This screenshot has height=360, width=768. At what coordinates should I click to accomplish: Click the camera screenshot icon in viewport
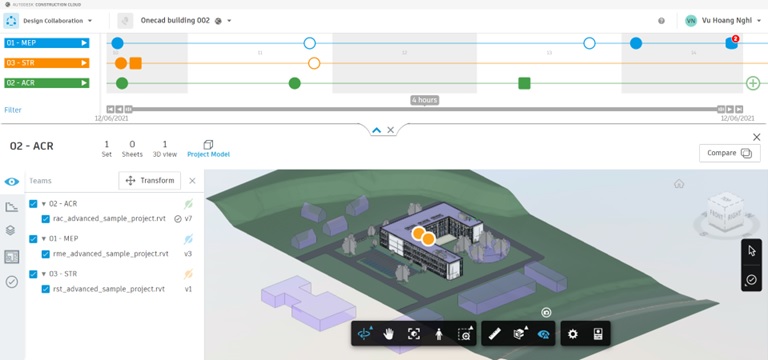546,312
